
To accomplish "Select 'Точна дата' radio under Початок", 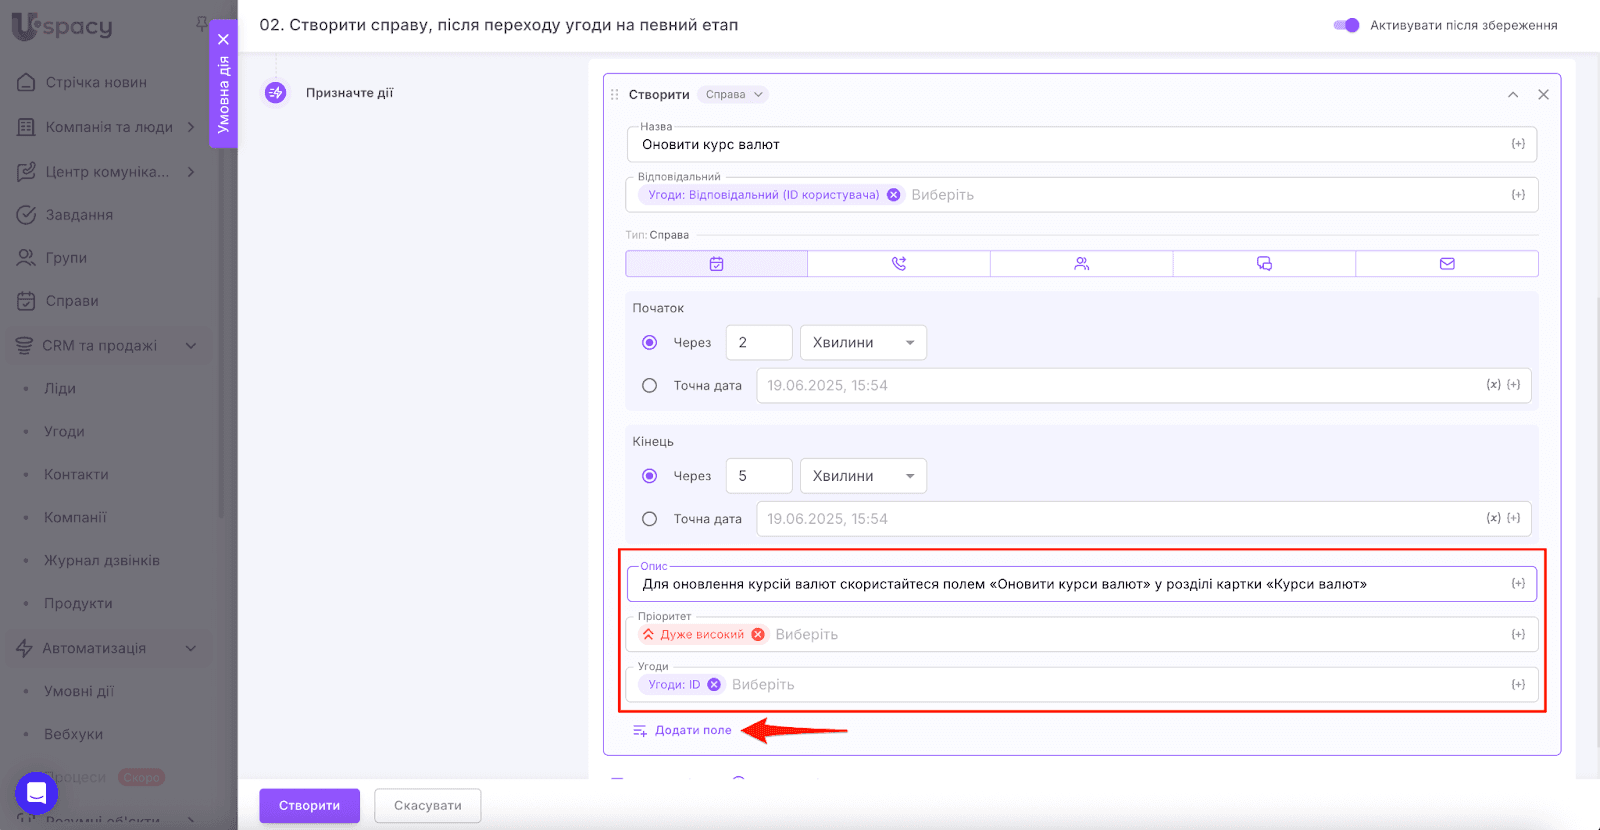I will tap(650, 386).
